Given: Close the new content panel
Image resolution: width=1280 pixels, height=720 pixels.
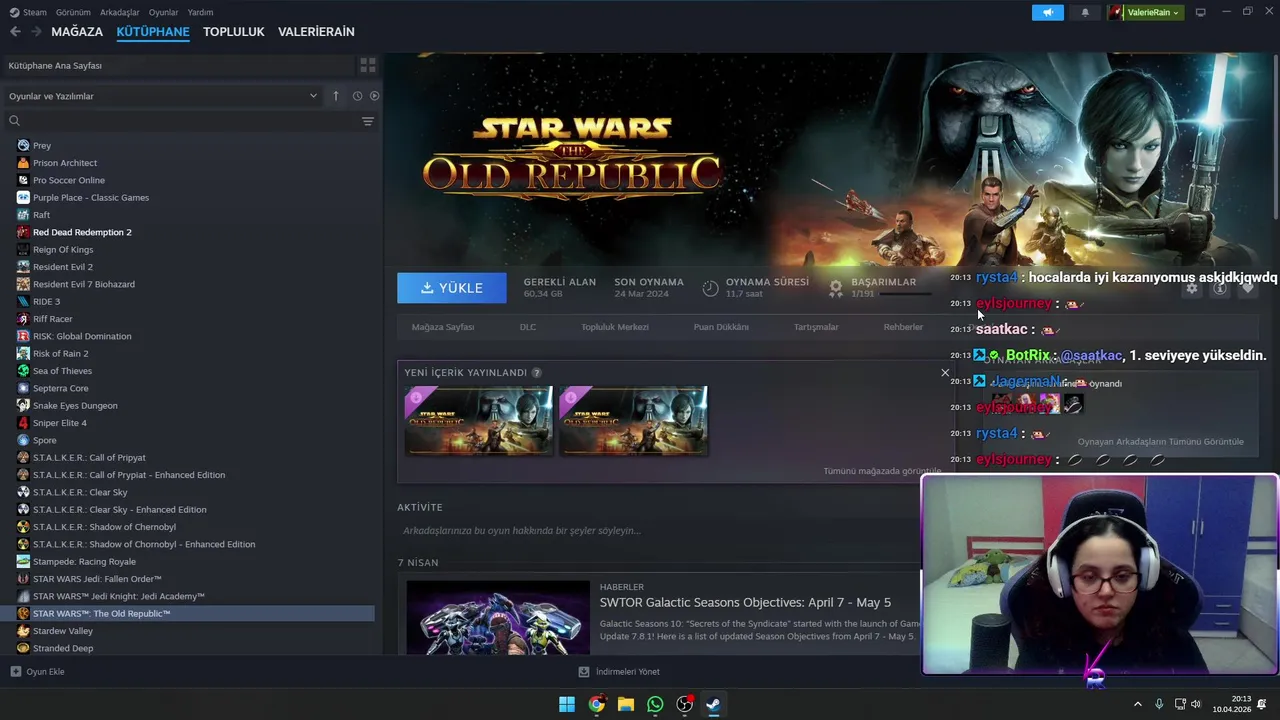Looking at the screenshot, I should point(945,373).
